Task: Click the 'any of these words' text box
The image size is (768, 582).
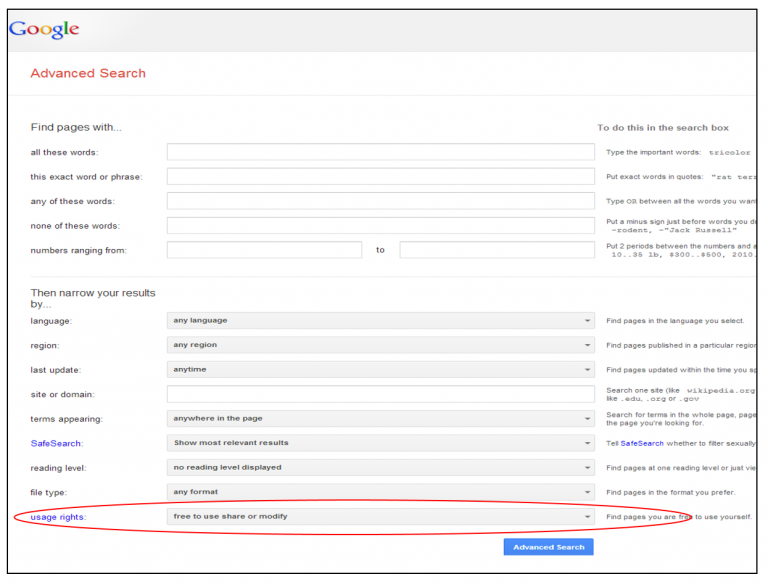Action: [380, 201]
